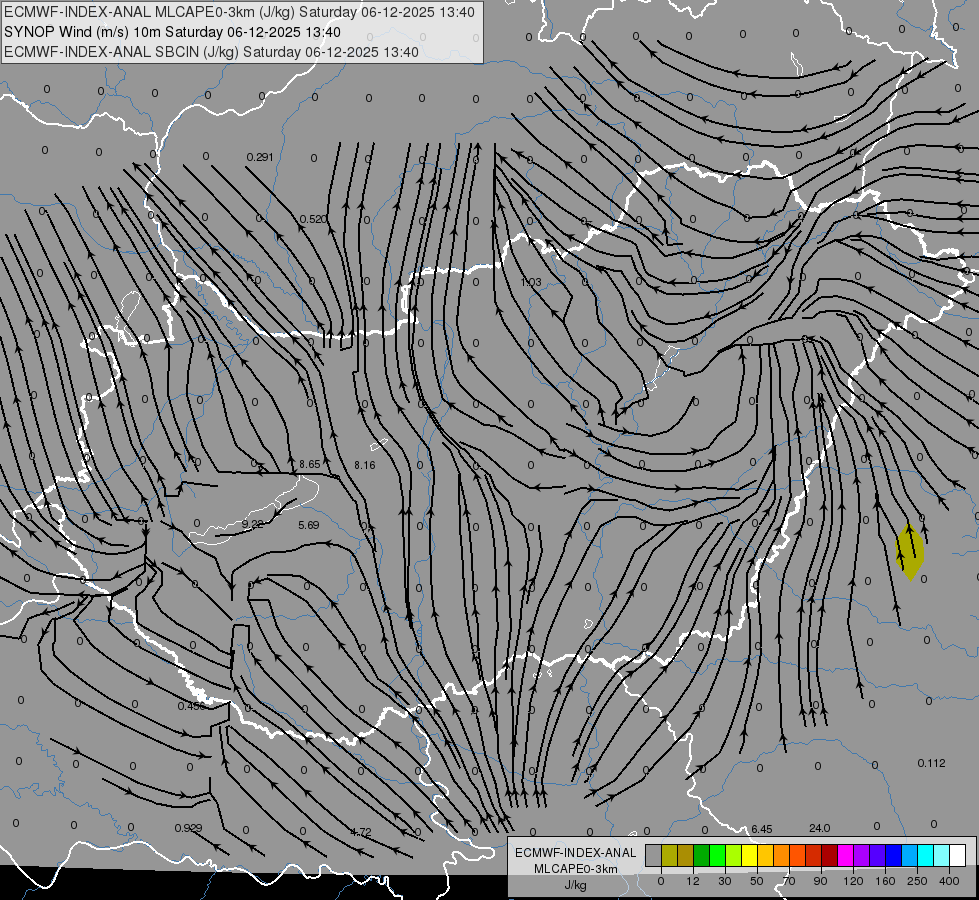Pick the bright yellow legend swatch

[x=749, y=856]
